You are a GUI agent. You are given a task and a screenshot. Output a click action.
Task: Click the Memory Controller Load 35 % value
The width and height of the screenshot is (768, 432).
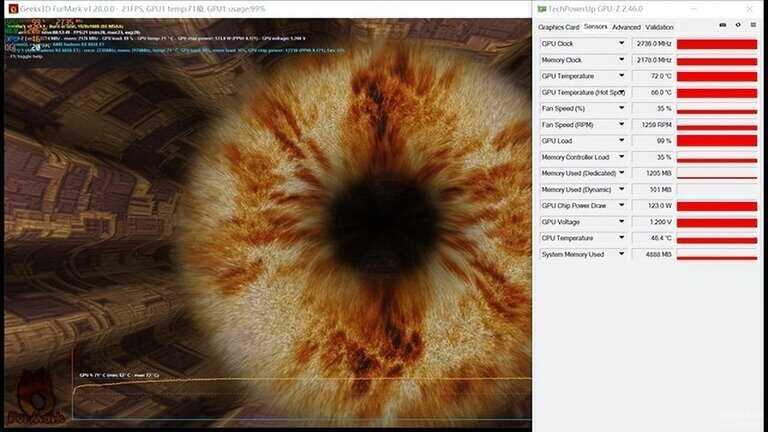click(653, 157)
